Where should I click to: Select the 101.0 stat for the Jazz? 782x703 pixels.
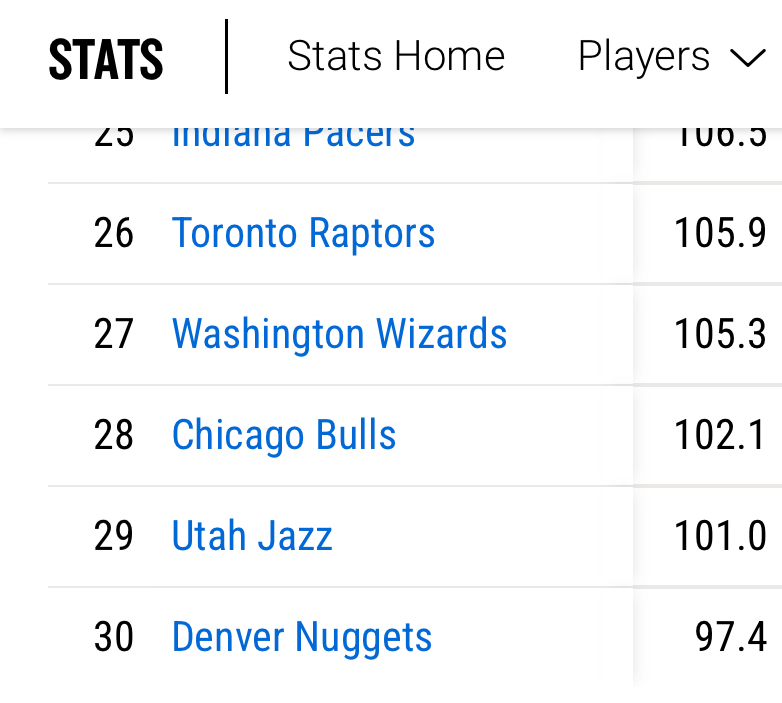(x=720, y=536)
